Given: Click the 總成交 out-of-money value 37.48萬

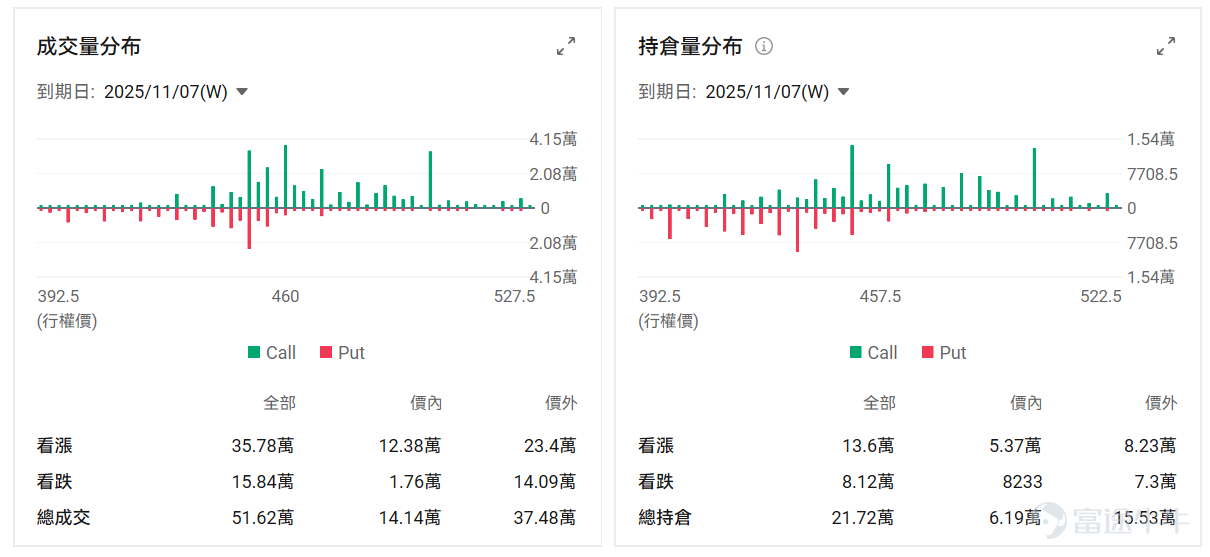Looking at the screenshot, I should click(545, 518).
